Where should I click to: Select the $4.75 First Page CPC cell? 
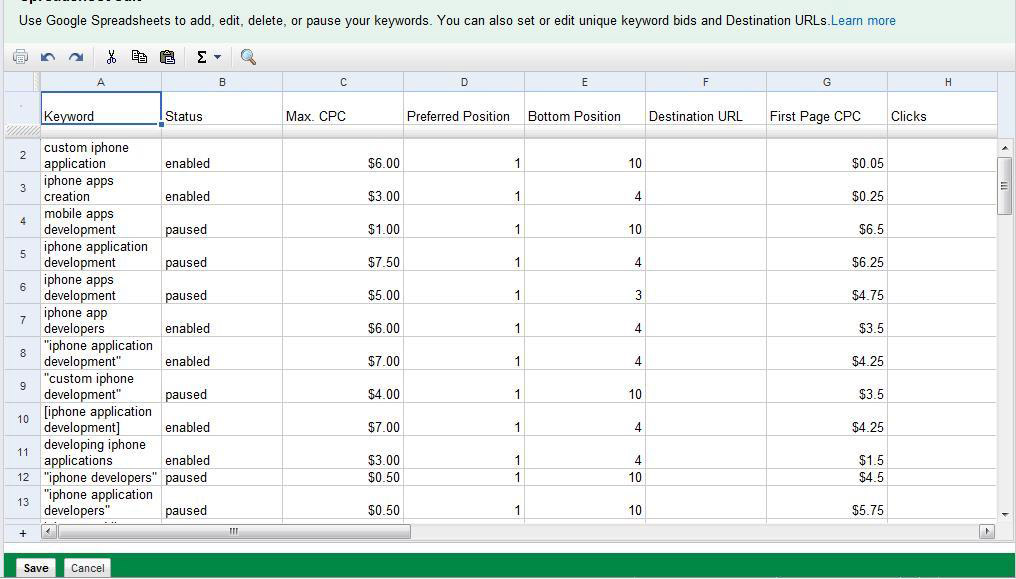pyautogui.click(x=827, y=288)
